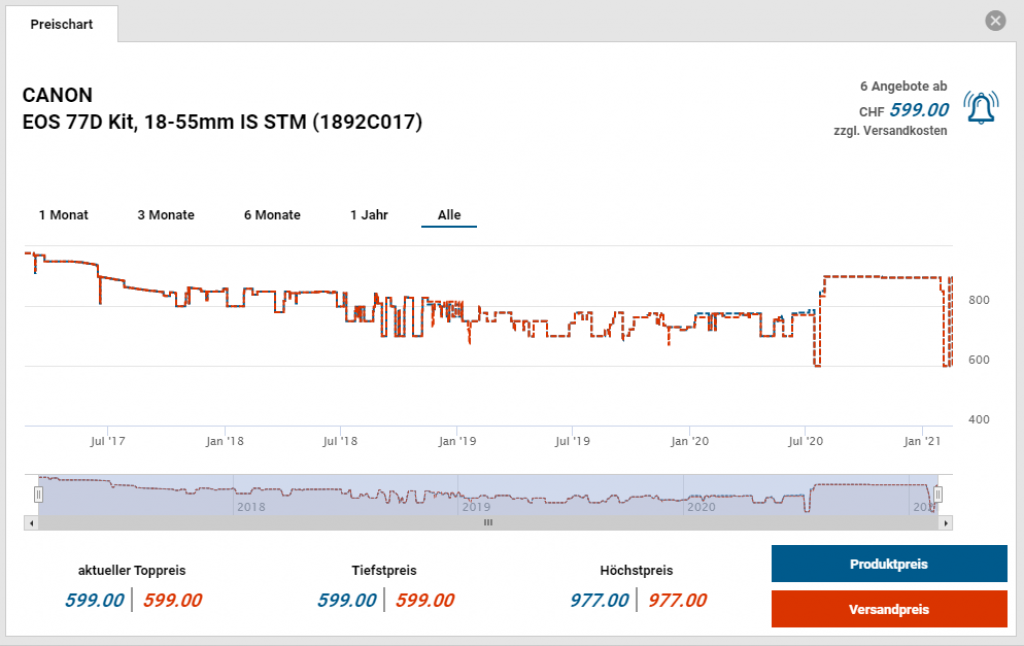Select the 1 Monat time range

coord(64,215)
